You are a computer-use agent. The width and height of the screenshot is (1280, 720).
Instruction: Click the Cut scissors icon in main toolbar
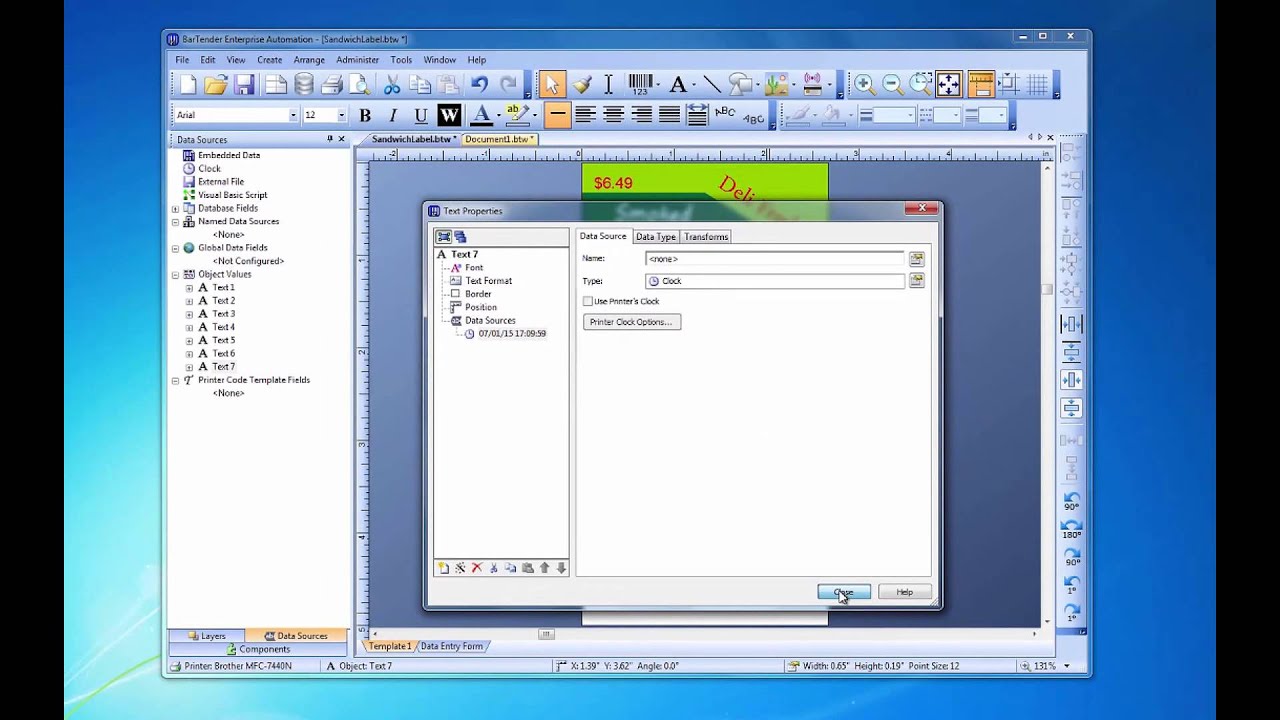[x=392, y=86]
